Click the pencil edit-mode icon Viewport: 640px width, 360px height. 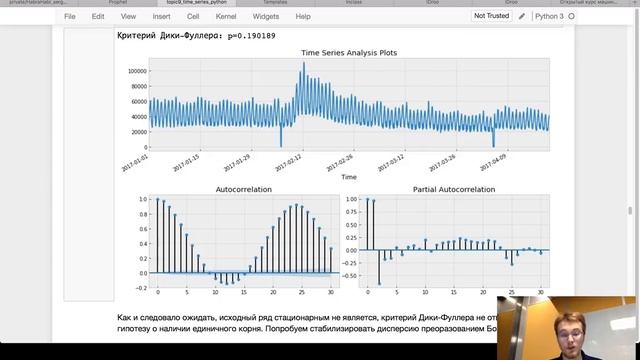pyautogui.click(x=522, y=16)
